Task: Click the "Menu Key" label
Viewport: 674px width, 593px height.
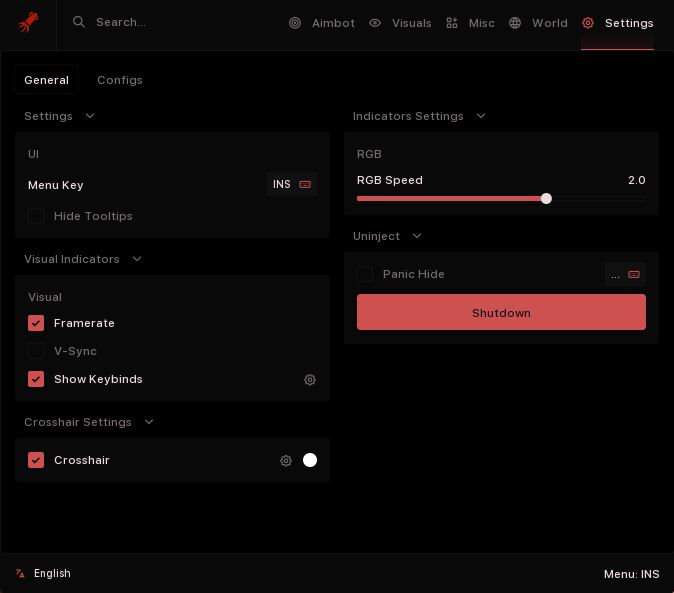Action: [x=55, y=185]
